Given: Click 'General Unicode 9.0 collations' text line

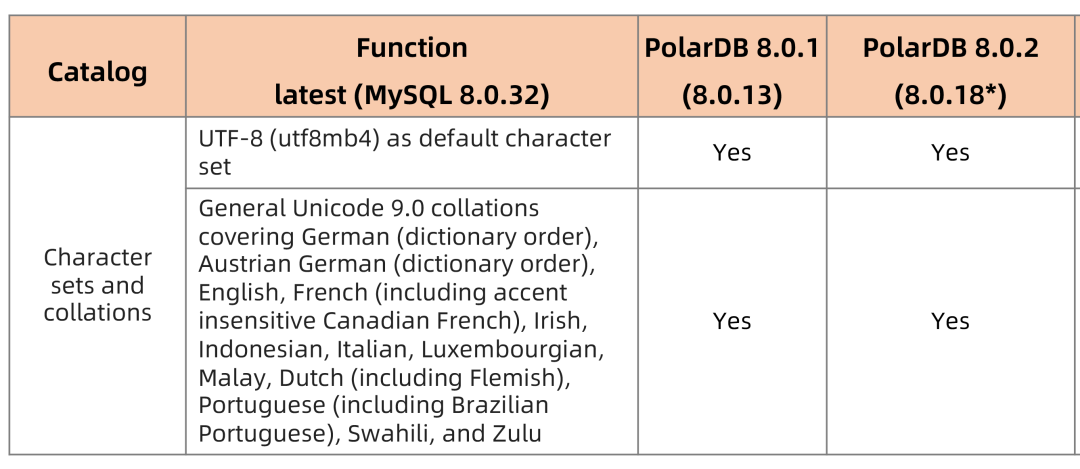Looking at the screenshot, I should tap(368, 208).
